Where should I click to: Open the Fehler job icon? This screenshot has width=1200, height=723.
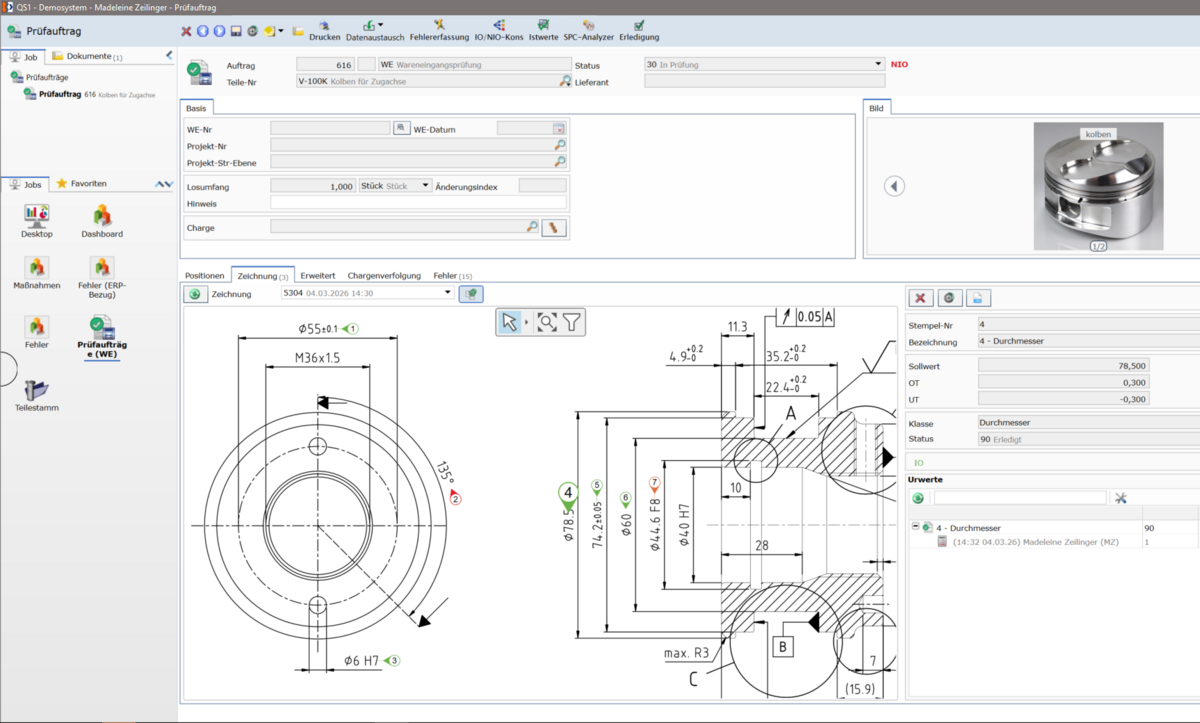point(37,332)
